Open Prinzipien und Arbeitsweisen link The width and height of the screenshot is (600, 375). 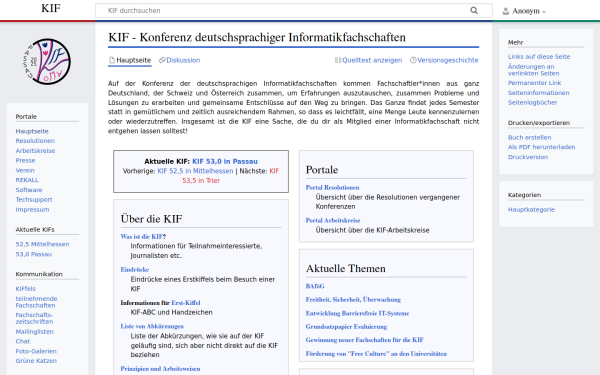(x=160, y=368)
